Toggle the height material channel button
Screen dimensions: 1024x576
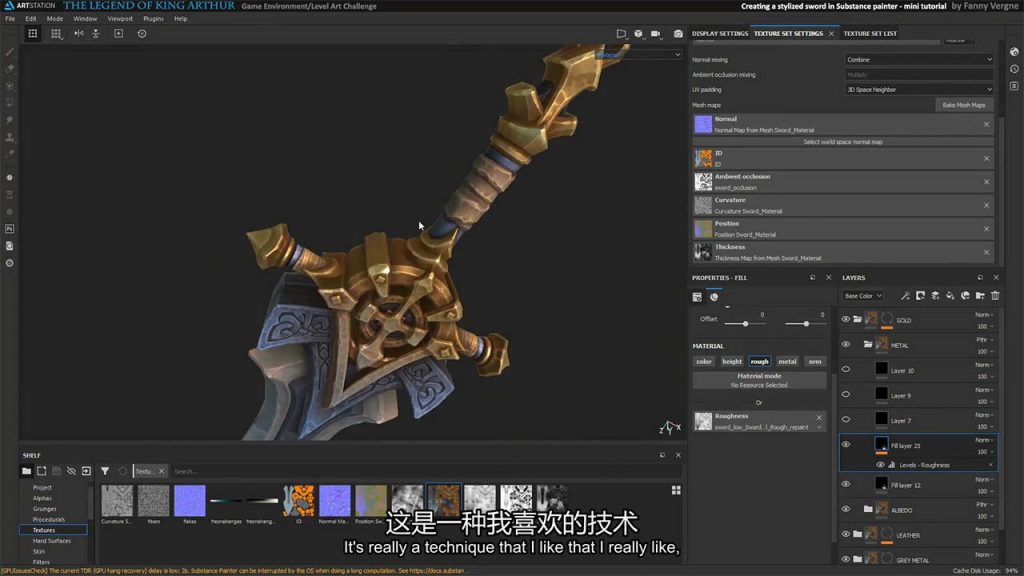tap(731, 361)
